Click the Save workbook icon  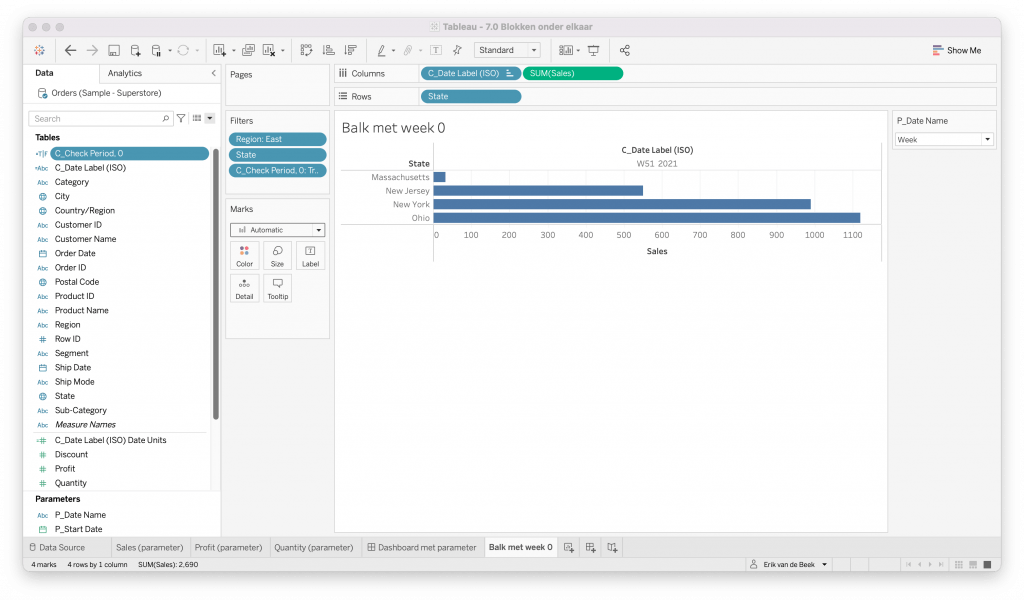click(114, 50)
